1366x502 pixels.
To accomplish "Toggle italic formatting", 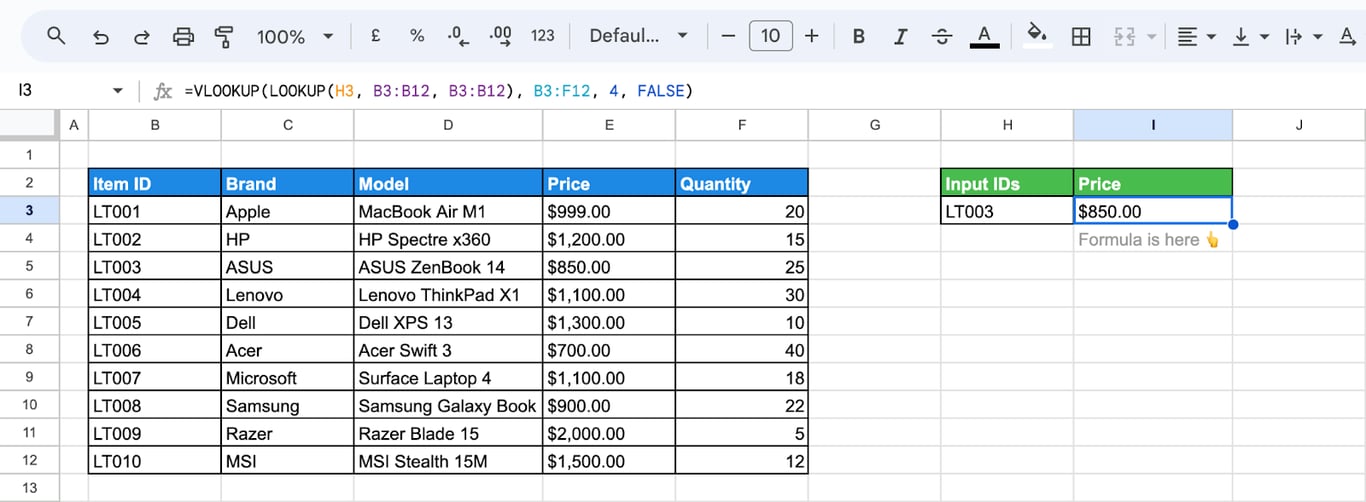I will [x=900, y=36].
